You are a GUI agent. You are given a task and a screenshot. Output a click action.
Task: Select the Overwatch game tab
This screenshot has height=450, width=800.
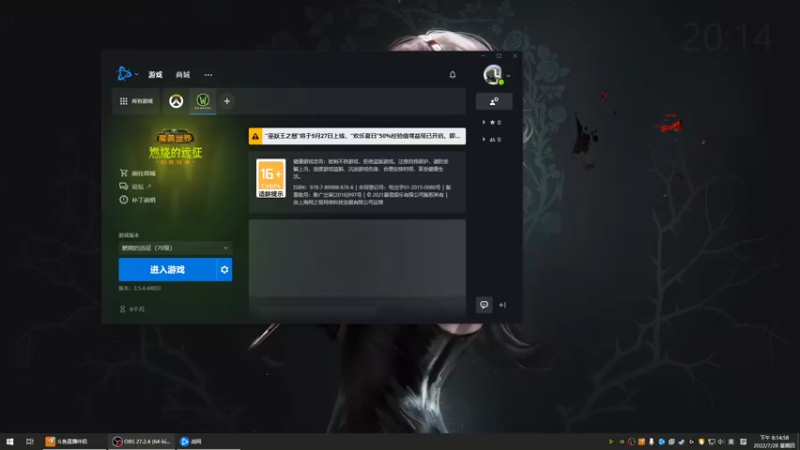pyautogui.click(x=176, y=101)
